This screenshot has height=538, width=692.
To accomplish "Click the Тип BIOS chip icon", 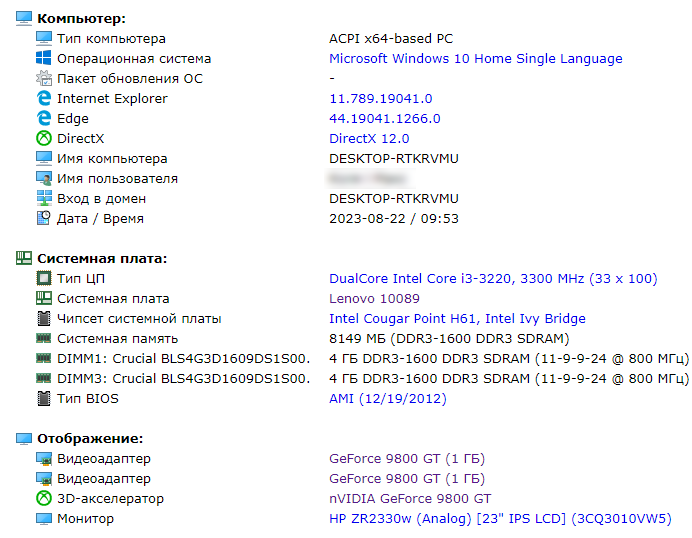I will 44,399.
